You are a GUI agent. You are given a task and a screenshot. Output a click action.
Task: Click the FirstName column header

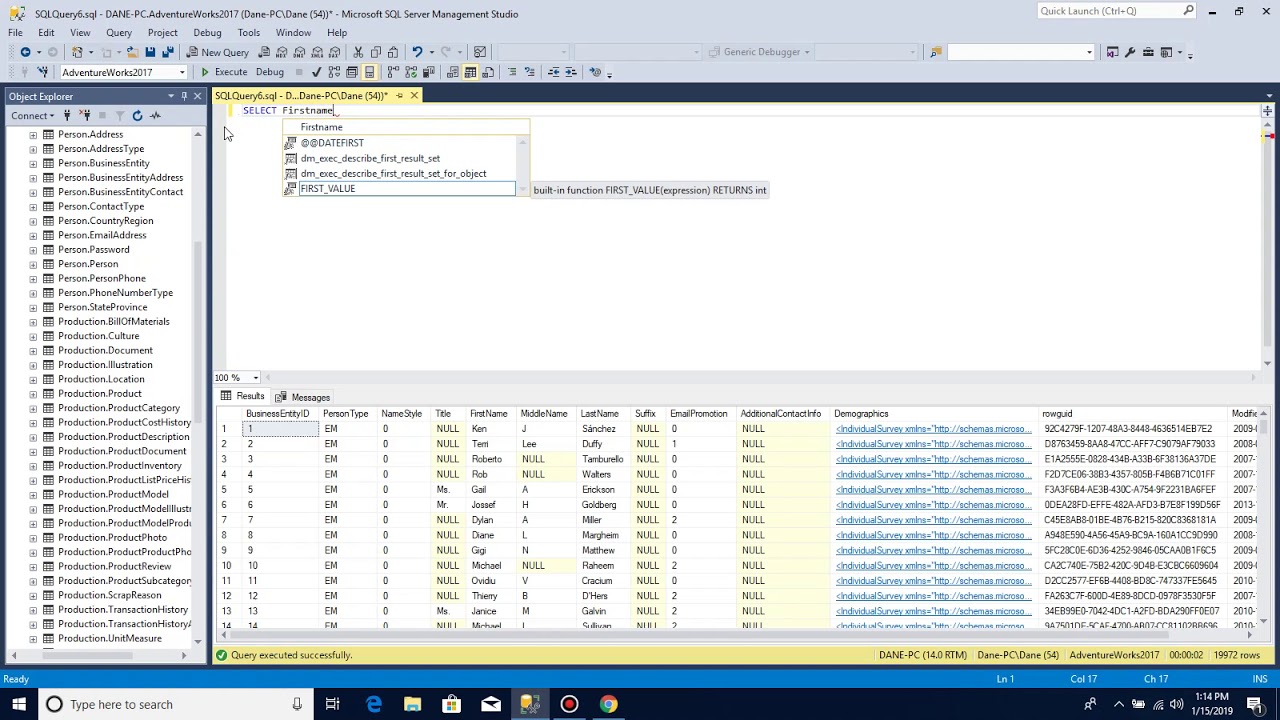(489, 414)
